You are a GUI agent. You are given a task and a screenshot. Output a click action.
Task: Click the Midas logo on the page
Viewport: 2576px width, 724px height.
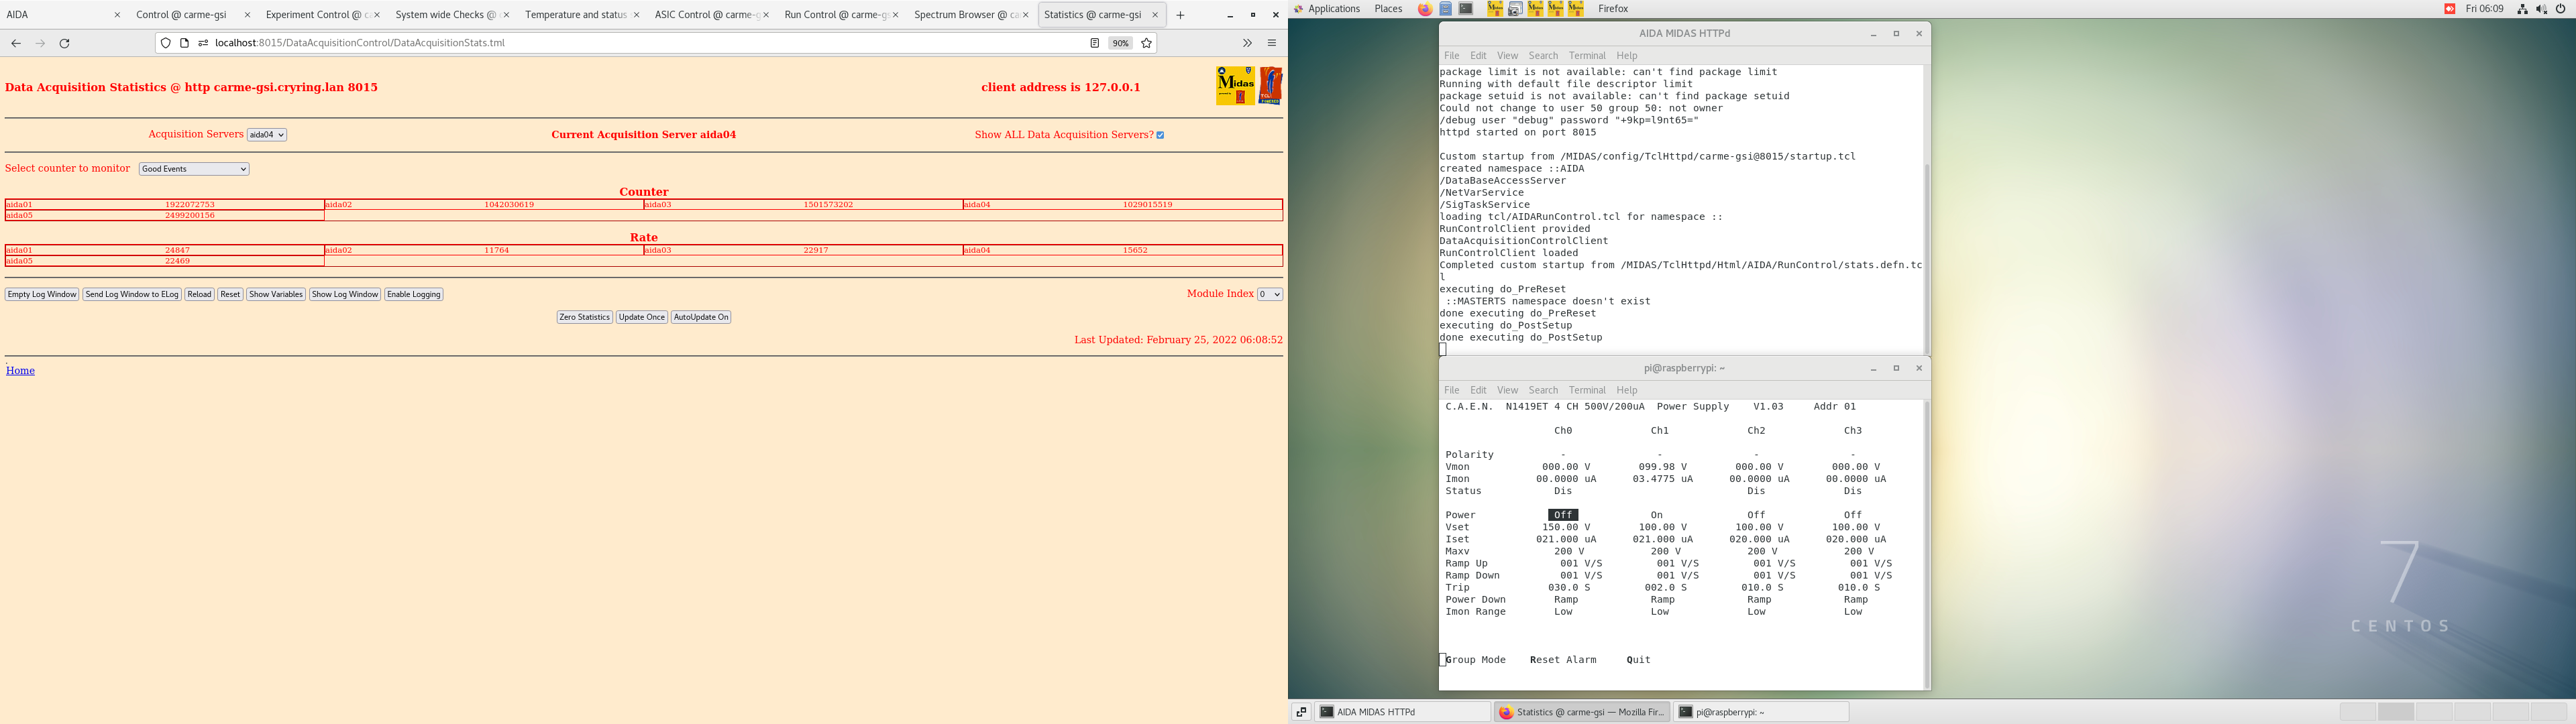pos(1235,86)
